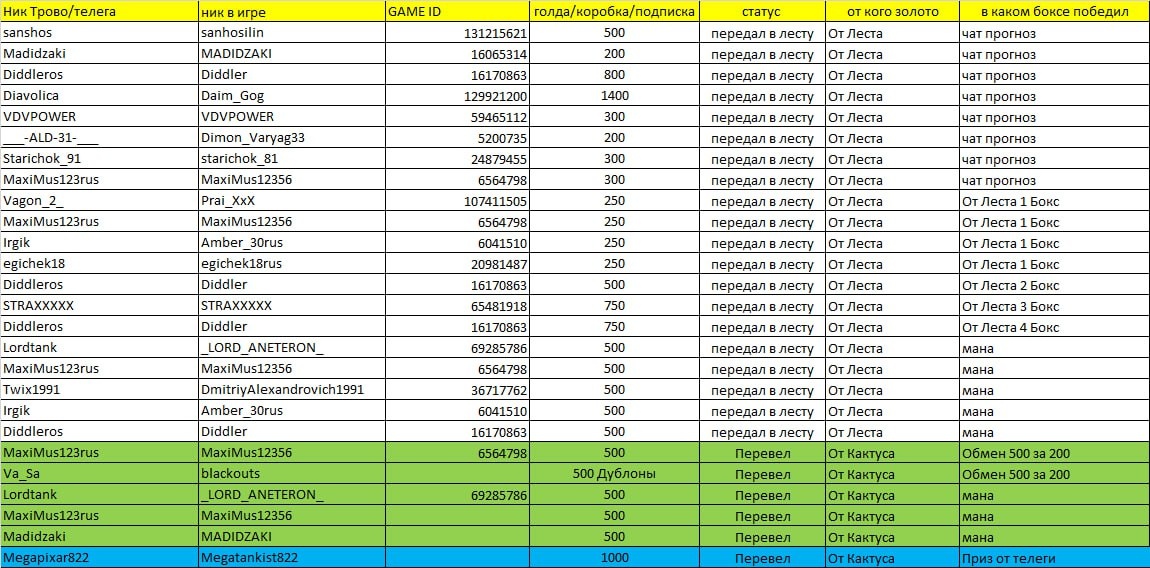
Task: Select the gold value 800 in Diddleros row
Action: (614, 75)
